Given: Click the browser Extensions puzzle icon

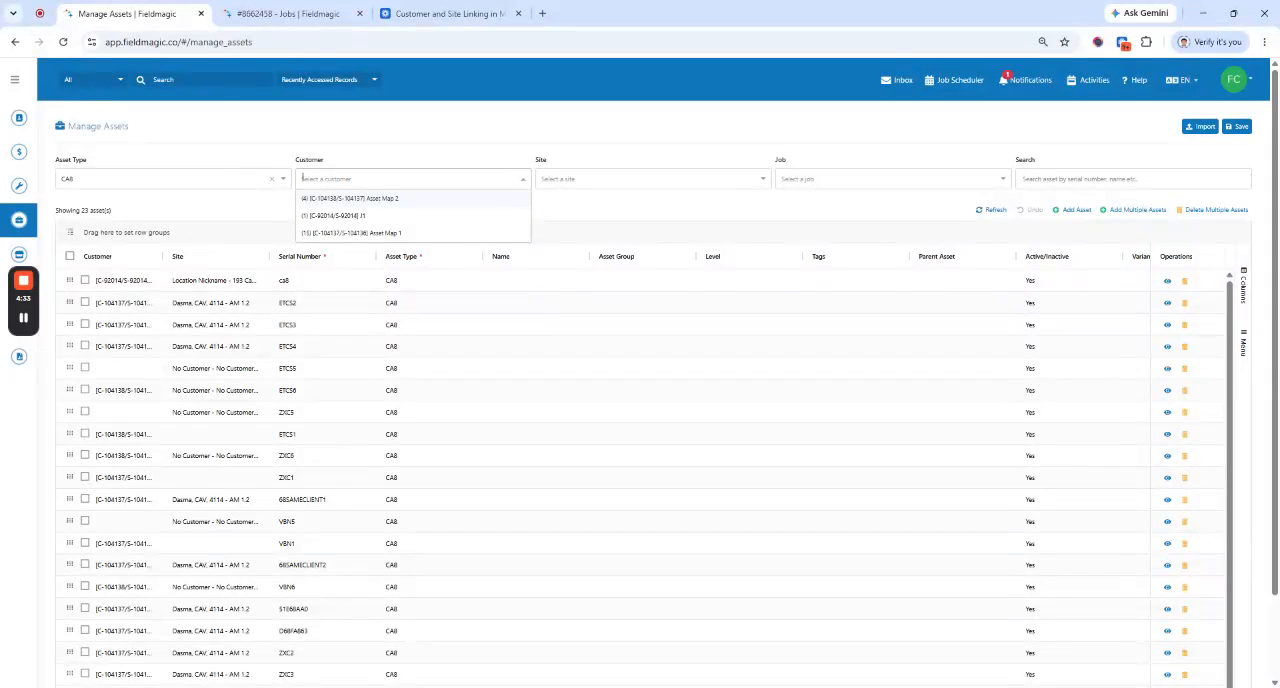Looking at the screenshot, I should (x=1146, y=42).
